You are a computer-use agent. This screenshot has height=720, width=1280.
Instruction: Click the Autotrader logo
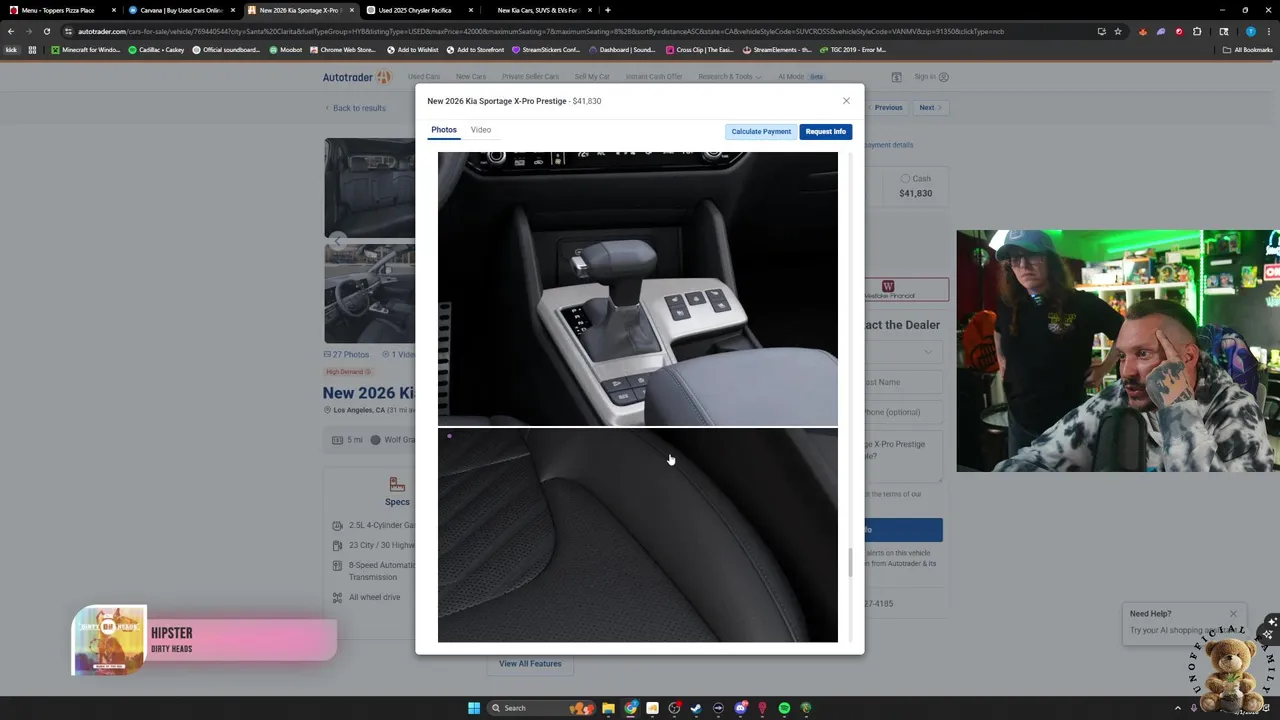tap(357, 77)
